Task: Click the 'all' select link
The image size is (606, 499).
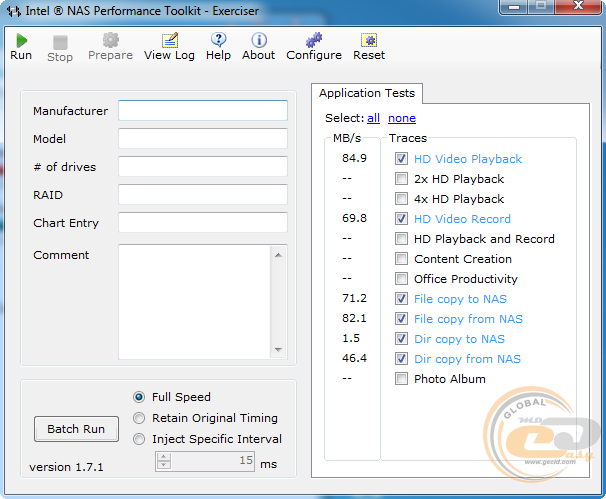Action: [373, 118]
